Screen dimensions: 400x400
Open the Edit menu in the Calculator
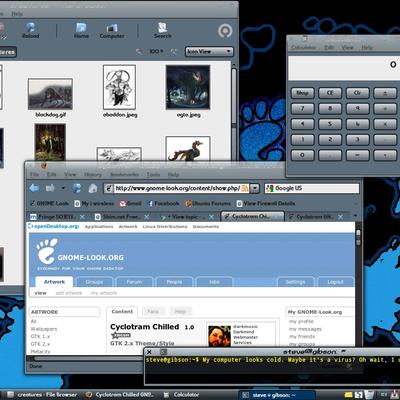pyautogui.click(x=329, y=48)
